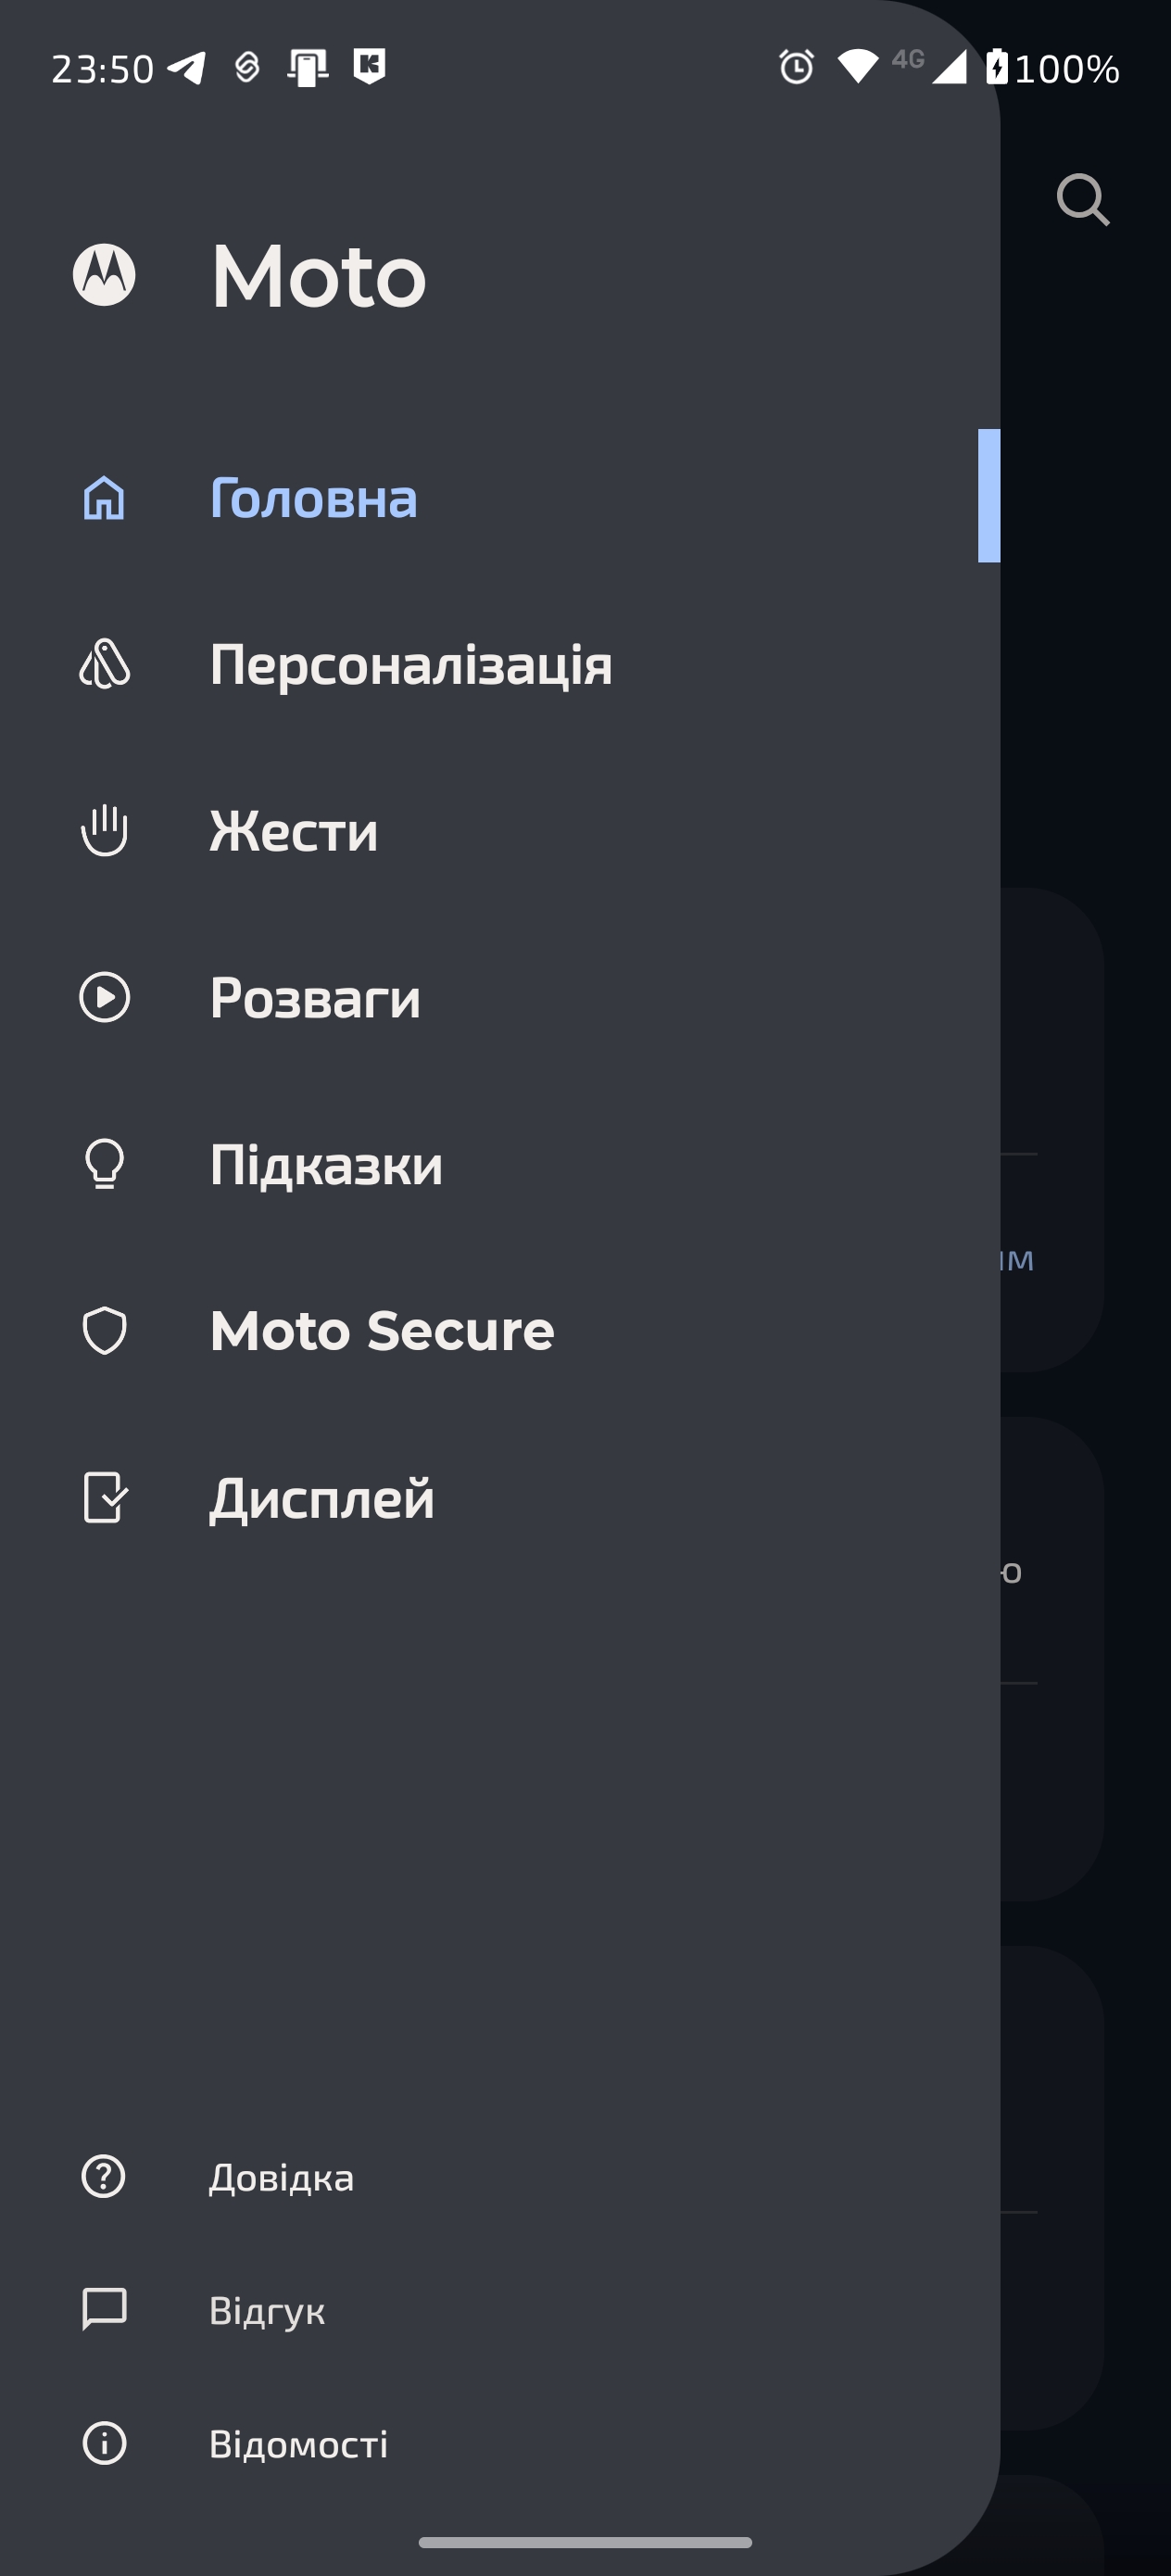
Task: Select Головна in the drawer menu
Action: [x=313, y=498]
